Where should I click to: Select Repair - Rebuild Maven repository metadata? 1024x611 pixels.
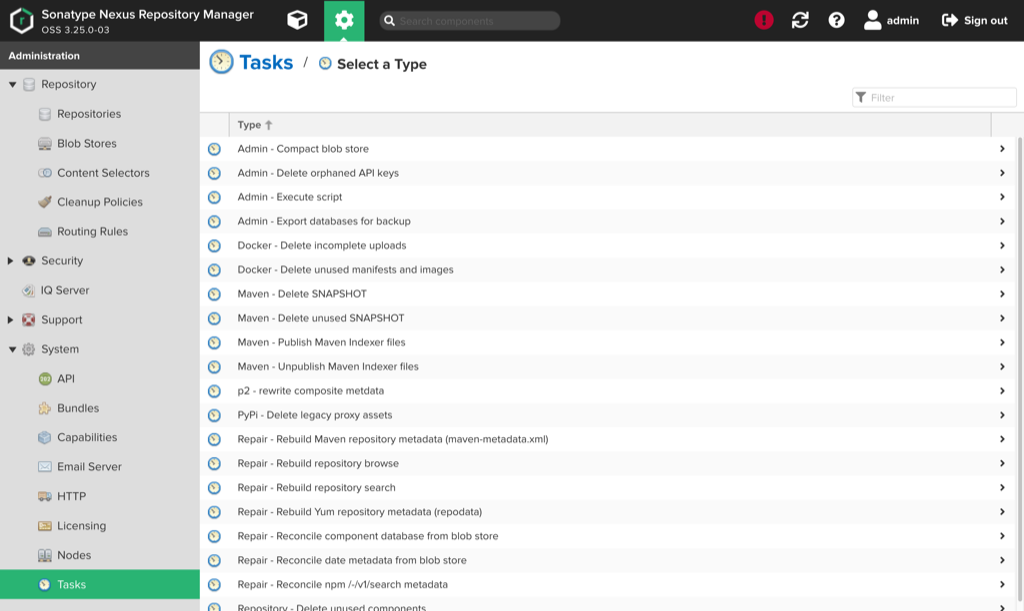click(x=607, y=439)
